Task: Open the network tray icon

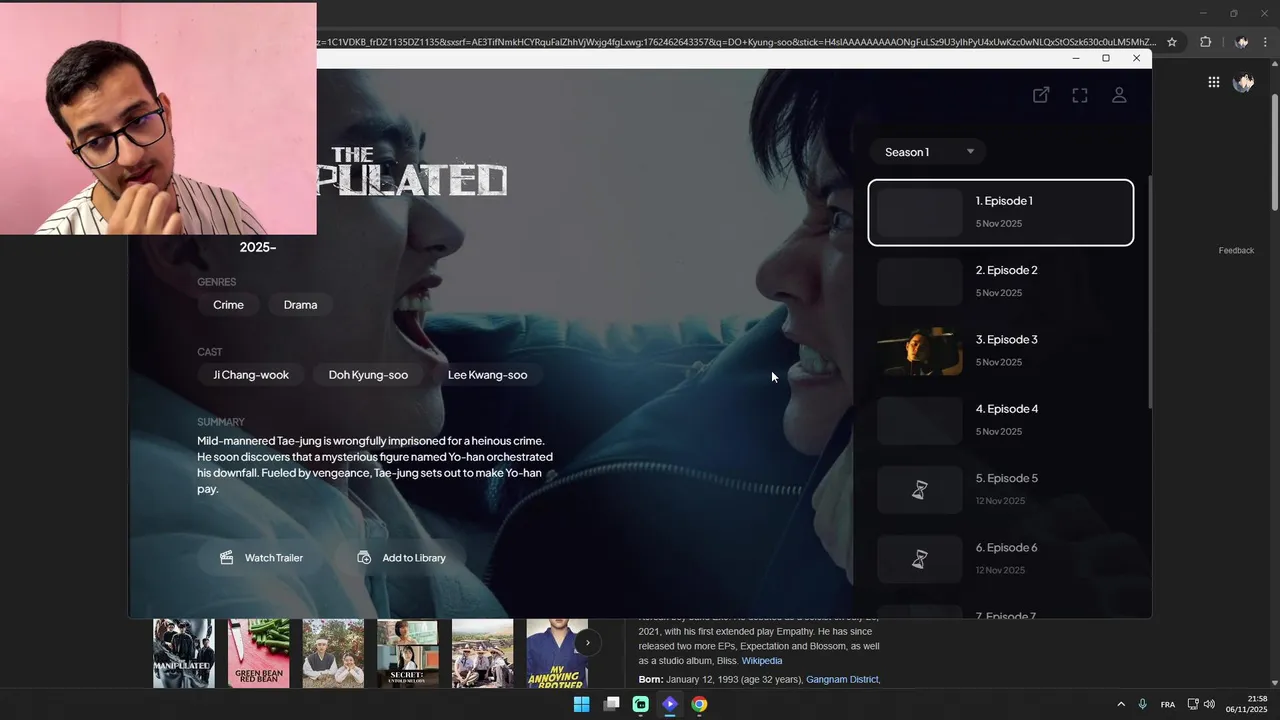Action: [1193, 704]
